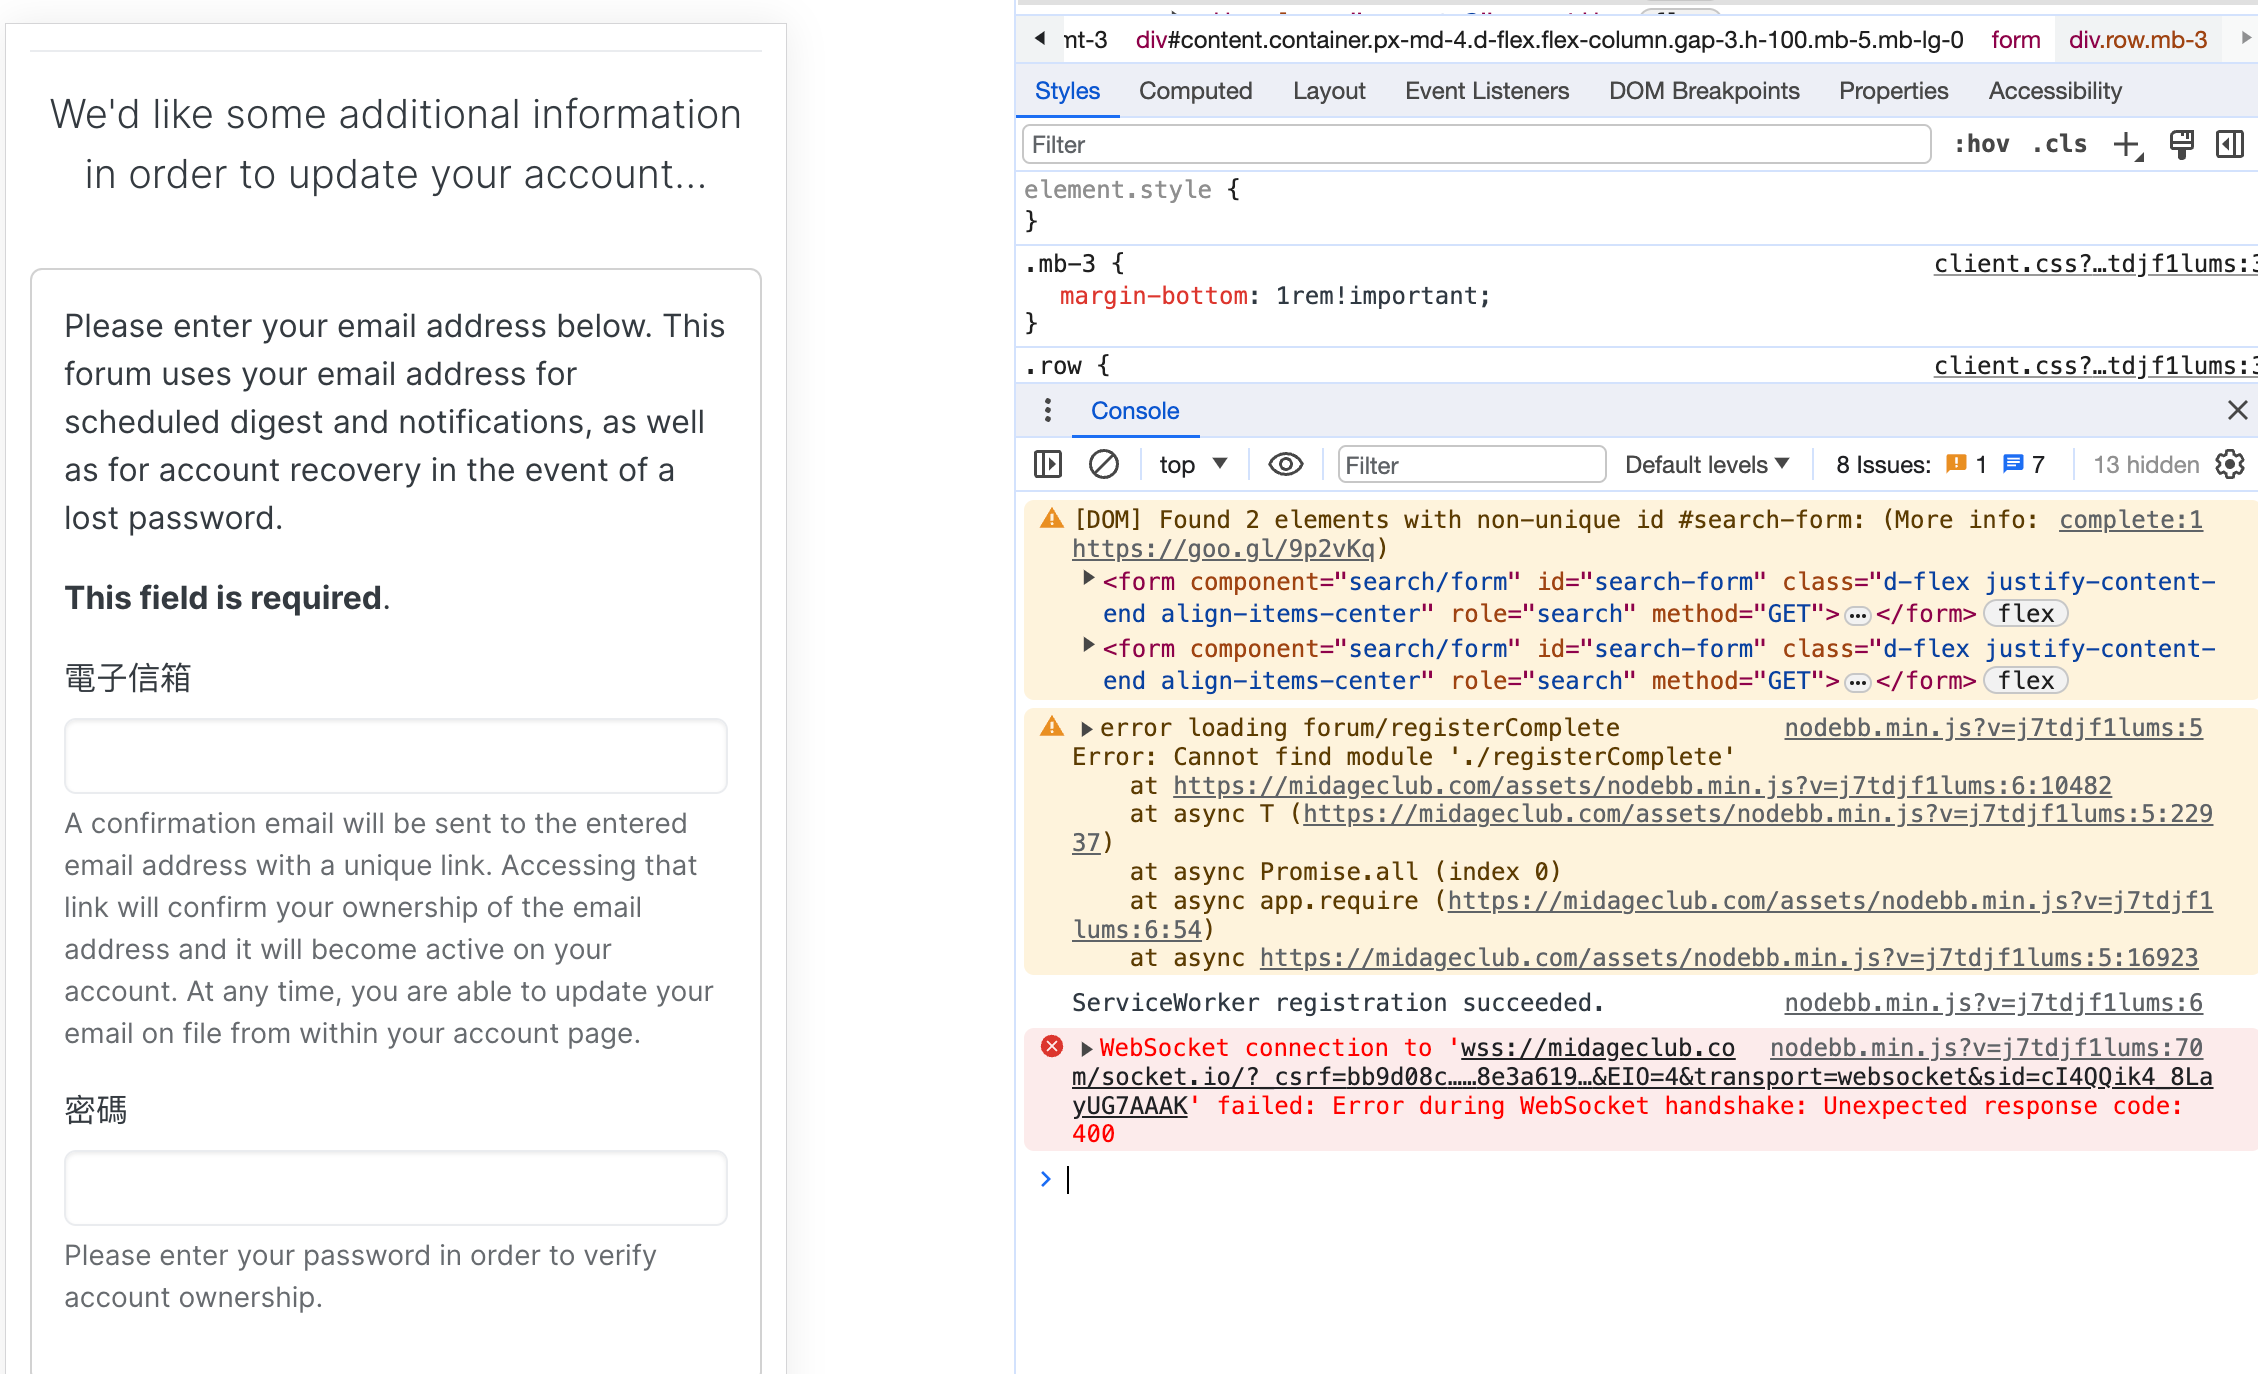Image resolution: width=2258 pixels, height=1374 pixels.
Task: Toggle the :hov element state panel
Action: point(1981,145)
